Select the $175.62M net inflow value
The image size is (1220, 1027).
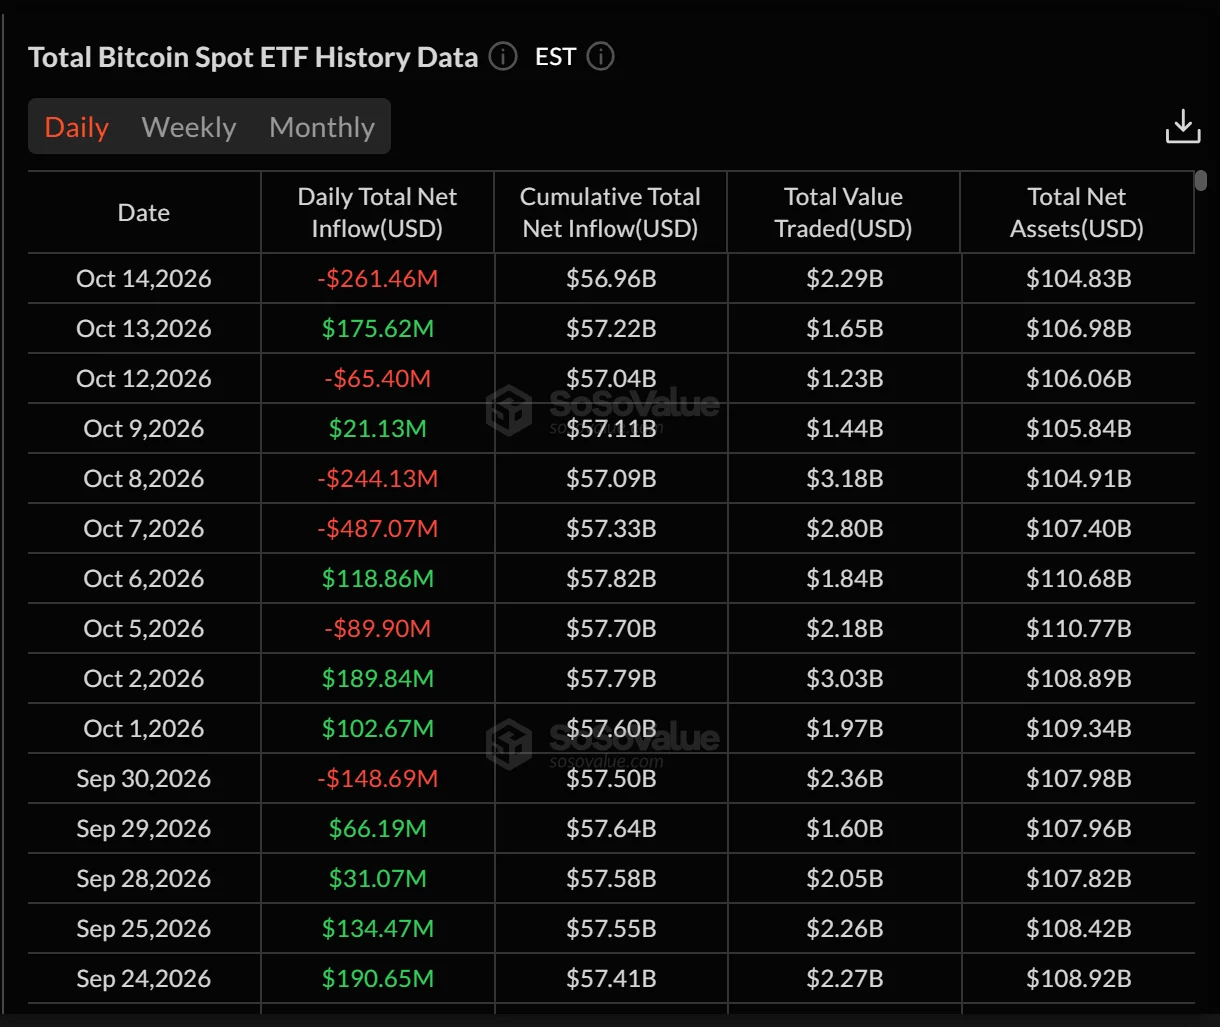377,328
